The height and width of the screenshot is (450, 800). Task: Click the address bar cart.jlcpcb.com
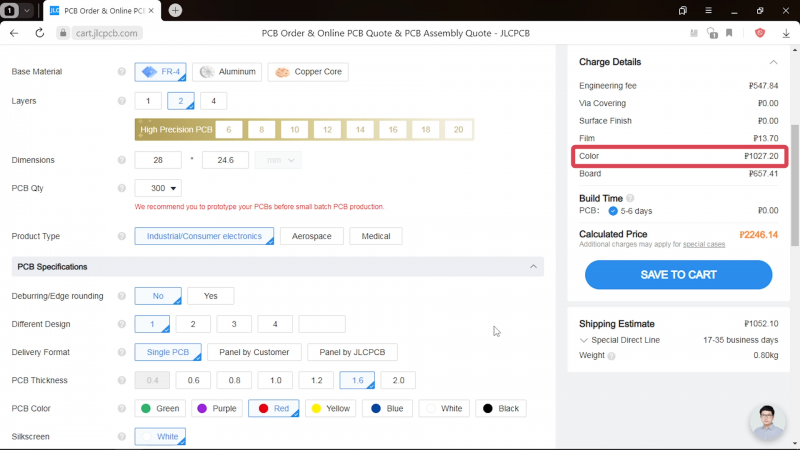(107, 33)
